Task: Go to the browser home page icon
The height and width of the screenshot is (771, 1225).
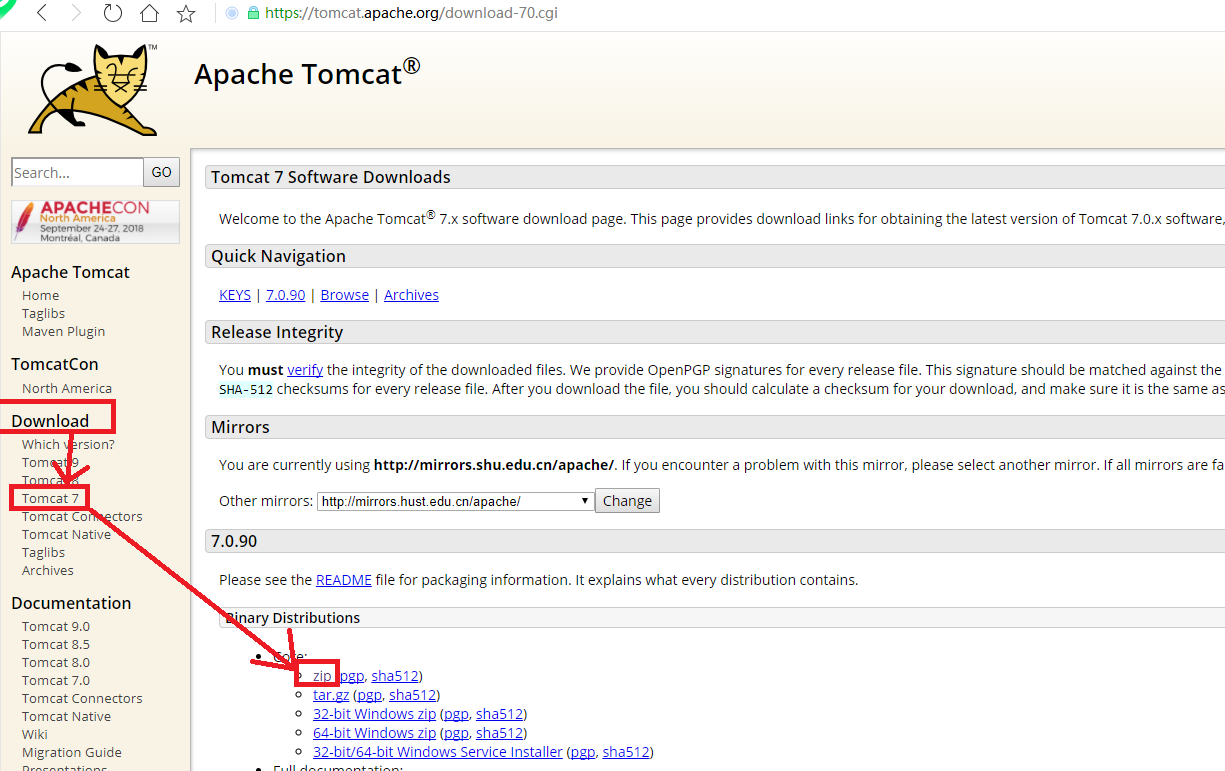Action: pos(149,14)
